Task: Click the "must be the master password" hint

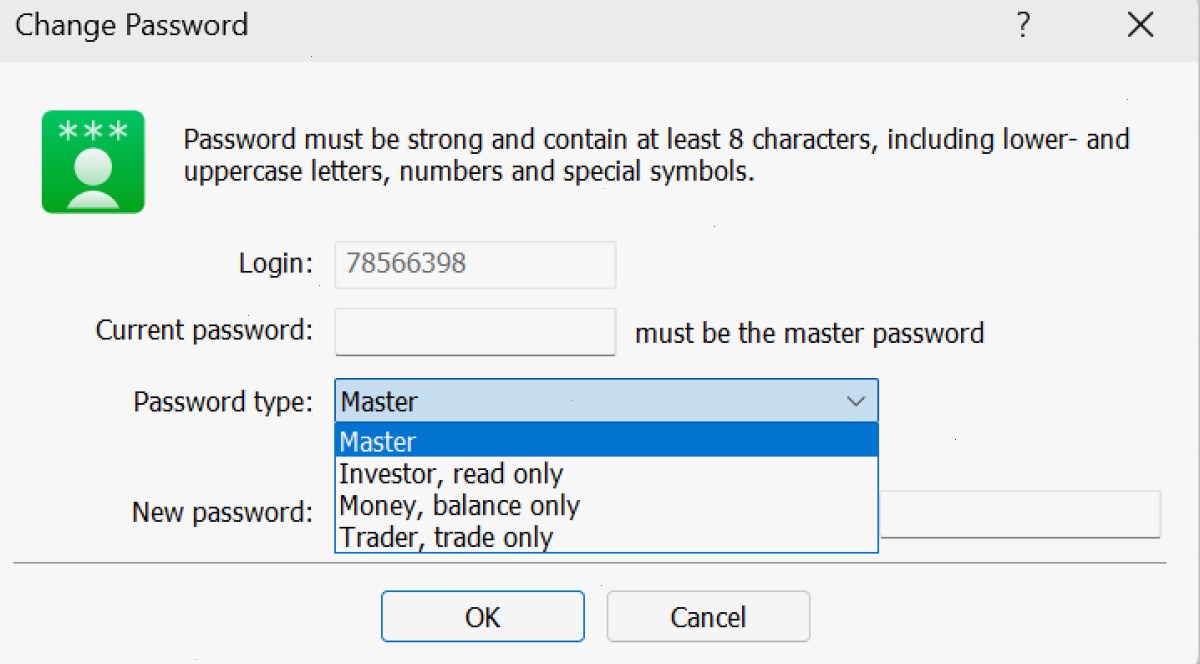Action: click(x=810, y=333)
